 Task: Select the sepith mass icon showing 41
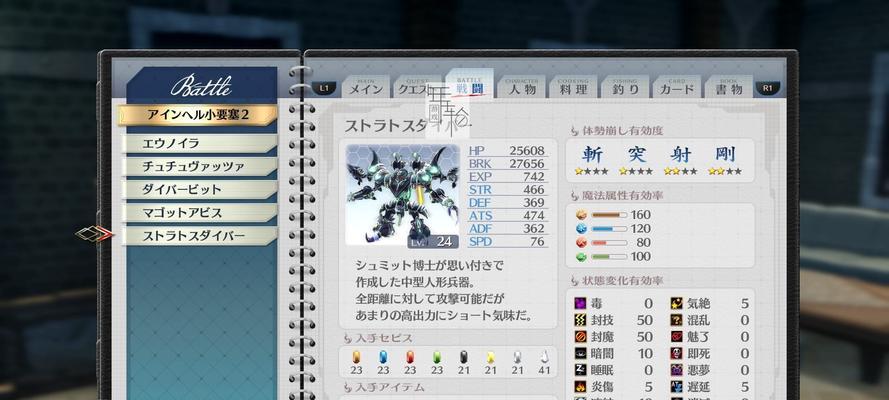coord(544,357)
